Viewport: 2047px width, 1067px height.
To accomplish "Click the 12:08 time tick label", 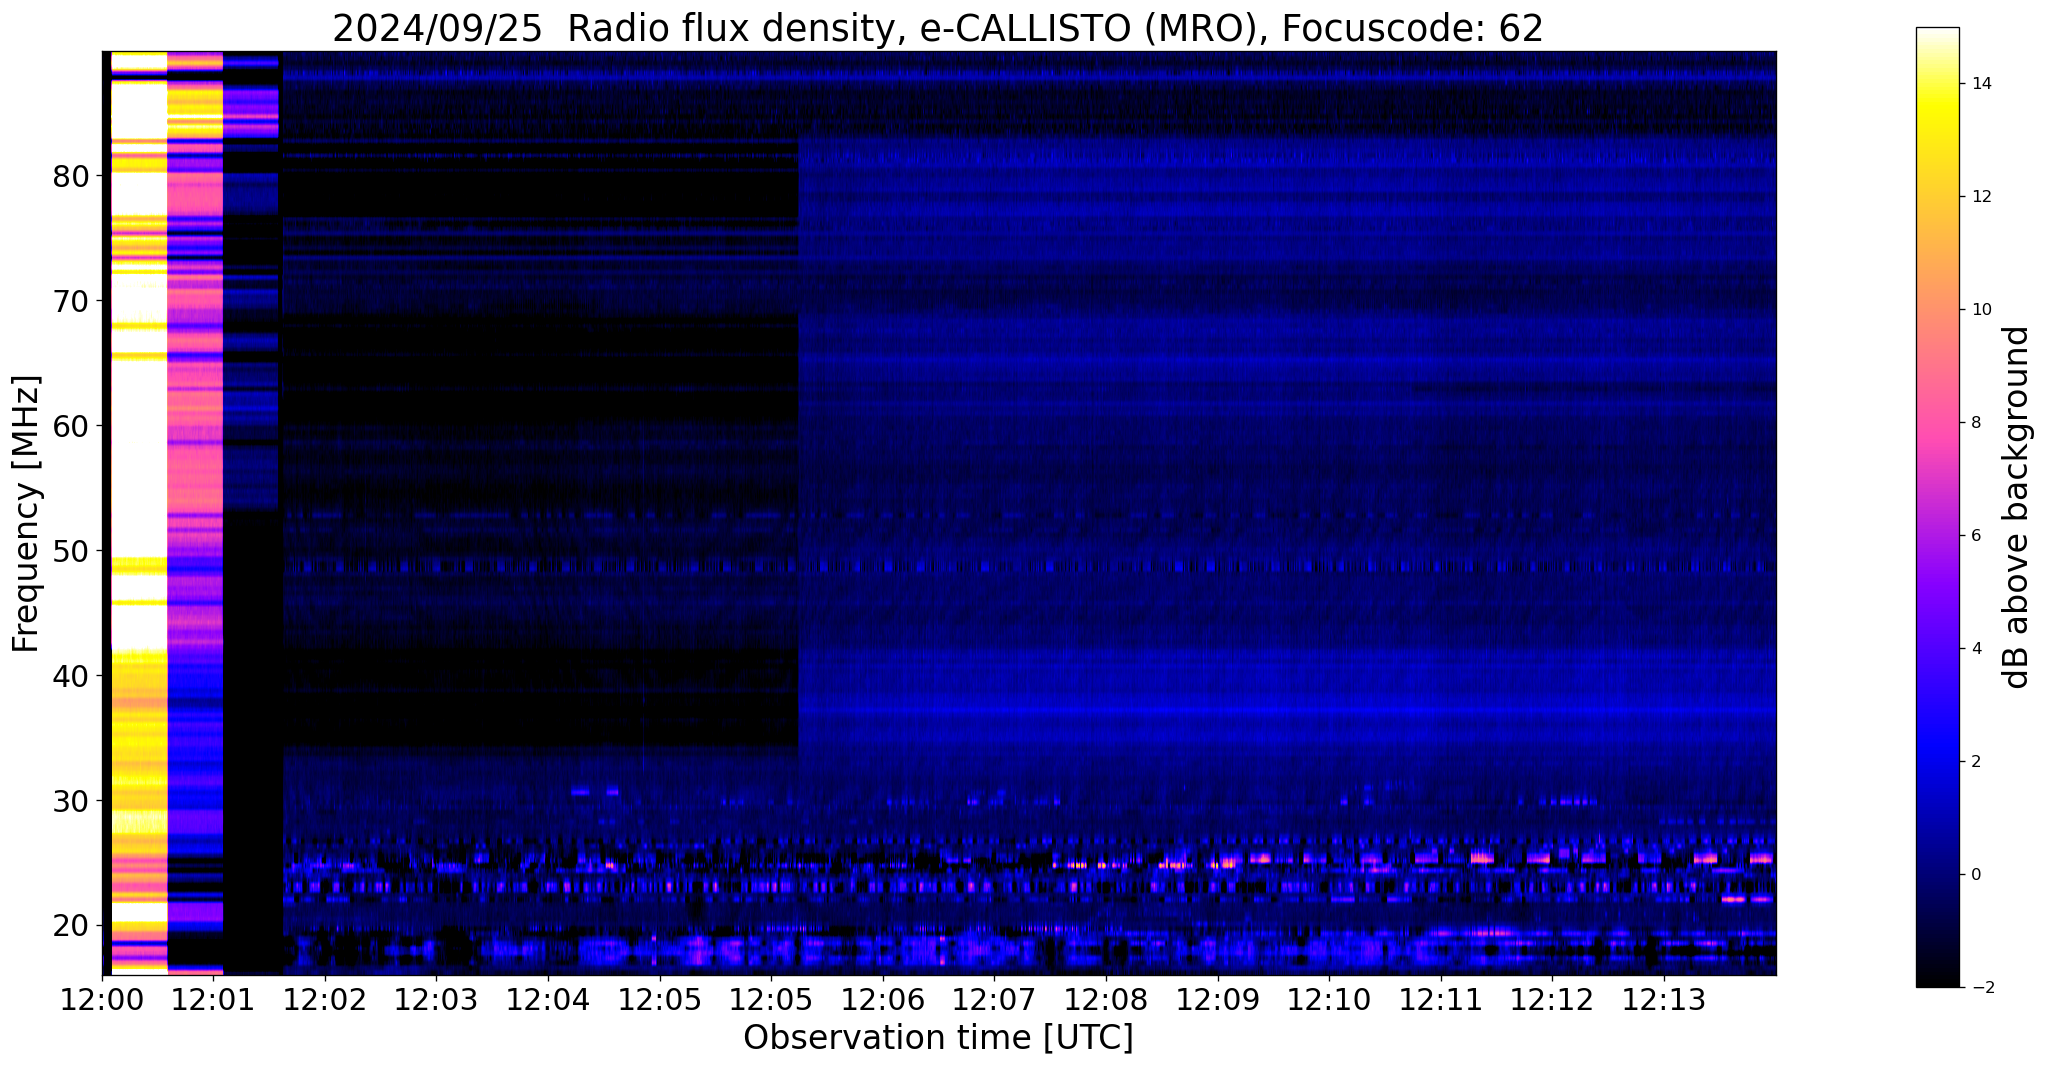I will 1105,999.
